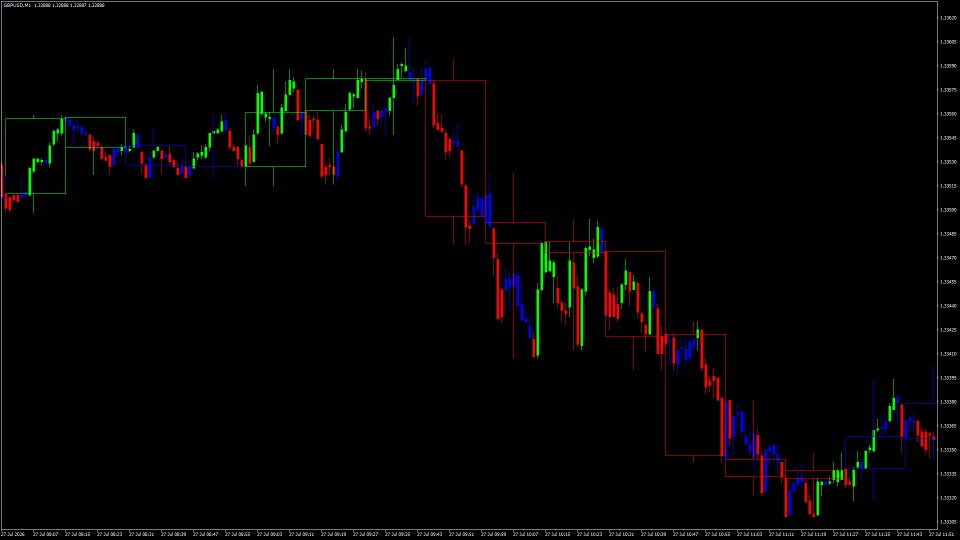Click the 27 Jul 10:47 time label
The image size is (960, 540).
[x=685, y=534]
